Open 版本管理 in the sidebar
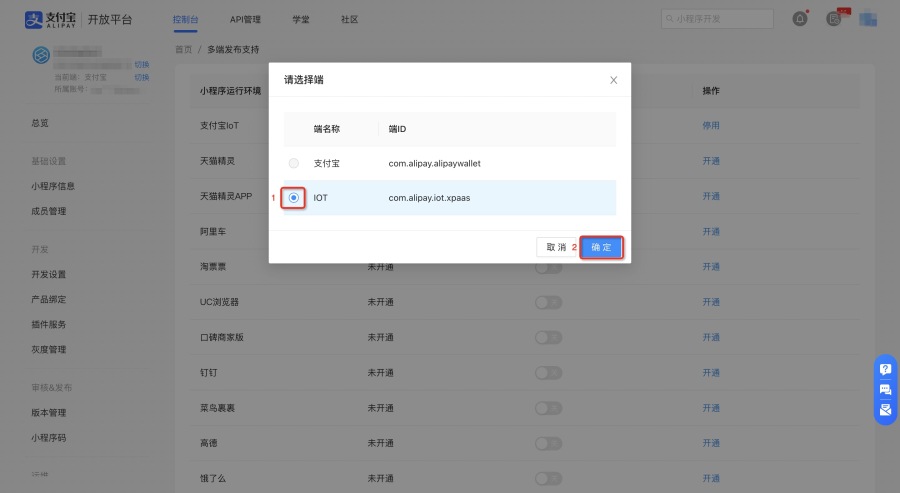 pos(49,413)
